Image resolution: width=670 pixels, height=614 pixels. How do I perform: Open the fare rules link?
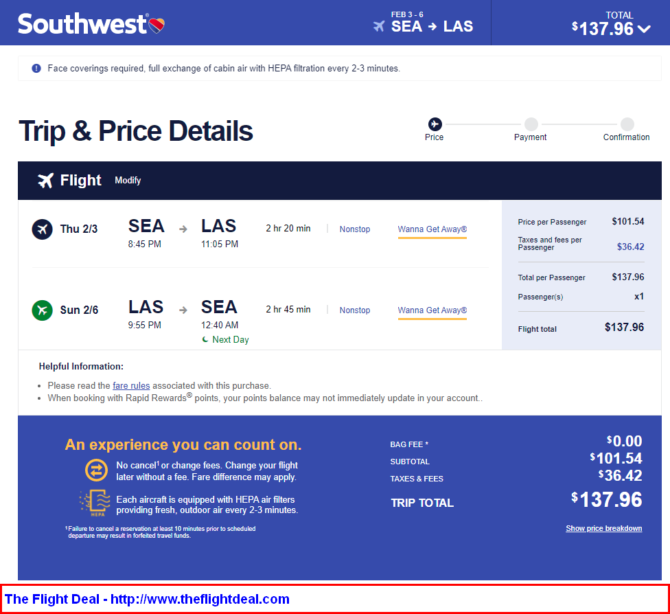coord(131,385)
